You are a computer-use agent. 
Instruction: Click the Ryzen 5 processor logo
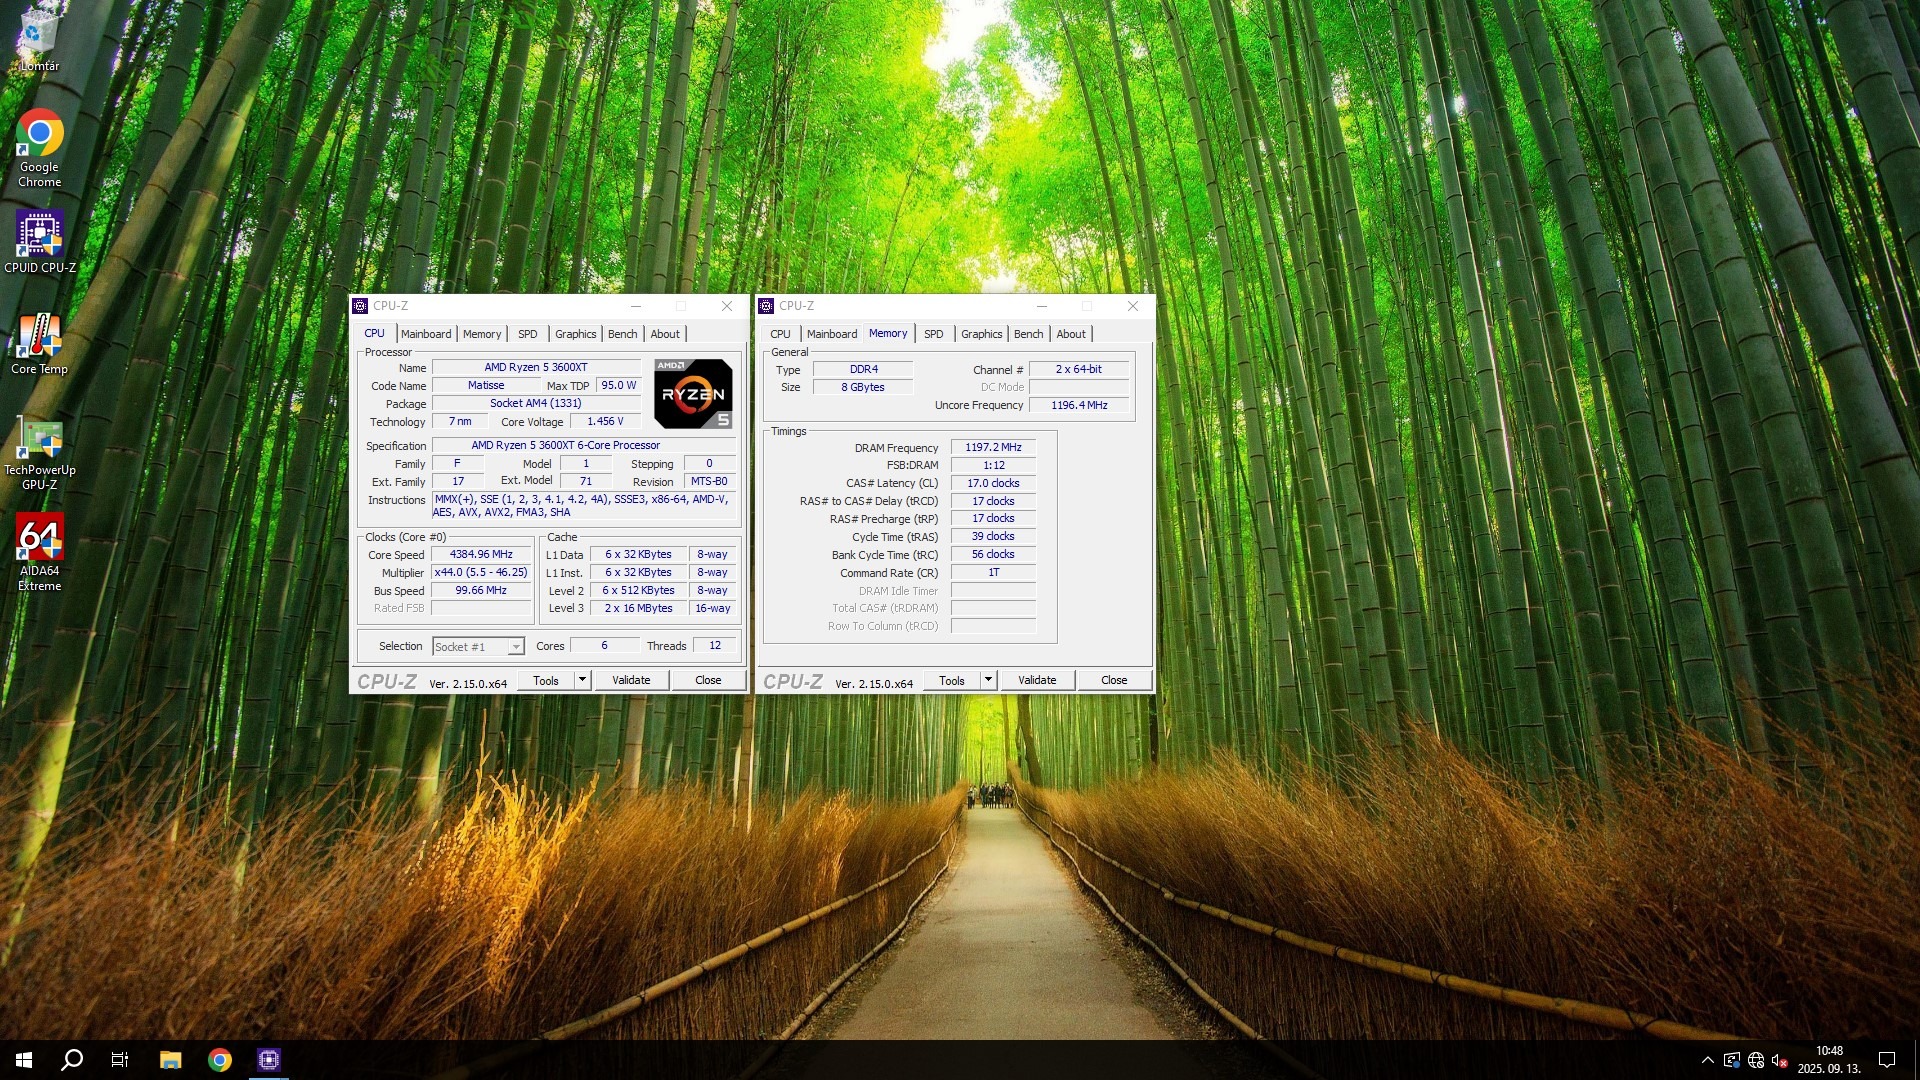(693, 393)
